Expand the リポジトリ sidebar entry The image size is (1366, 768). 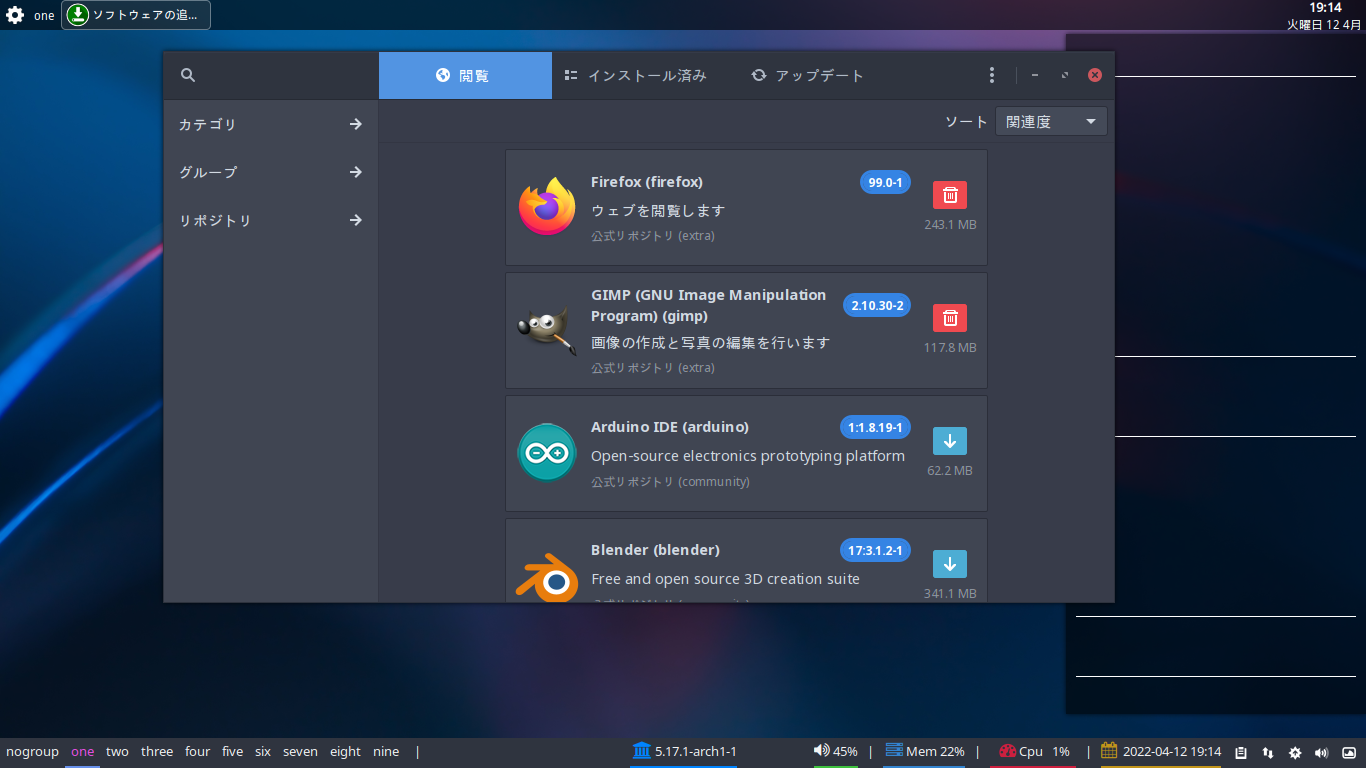[x=271, y=220]
